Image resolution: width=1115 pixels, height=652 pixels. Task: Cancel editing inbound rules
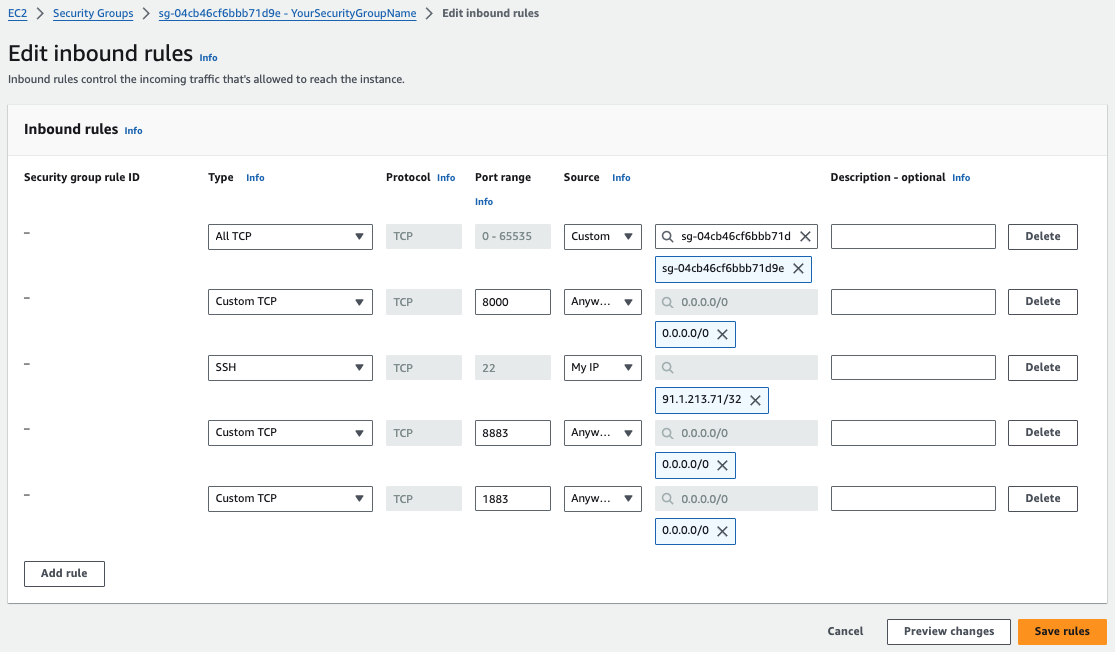pyautogui.click(x=845, y=631)
